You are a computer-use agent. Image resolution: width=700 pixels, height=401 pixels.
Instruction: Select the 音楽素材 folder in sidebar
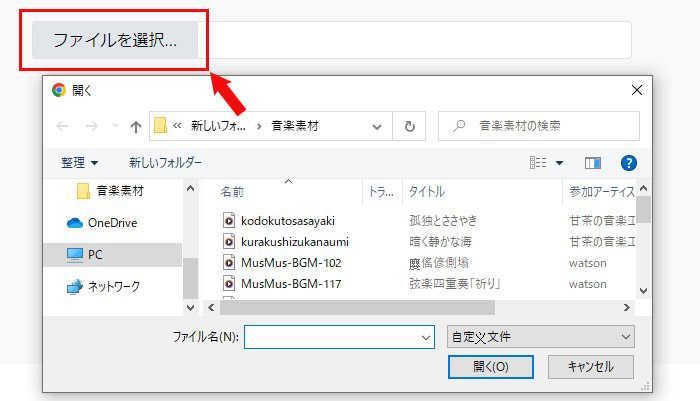click(x=123, y=190)
